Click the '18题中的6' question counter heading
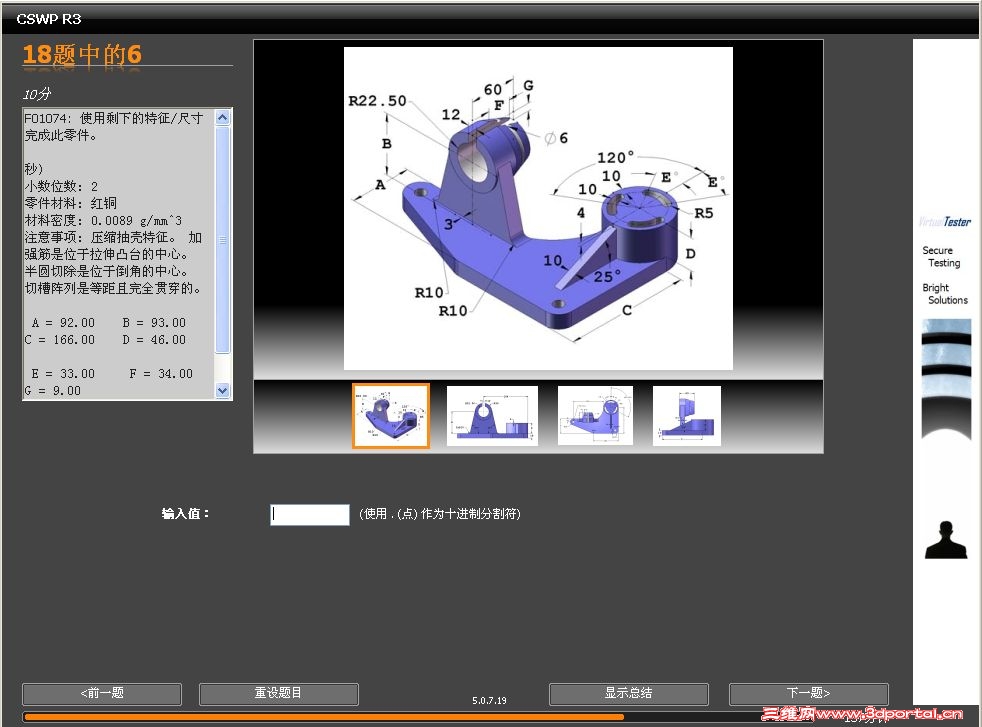This screenshot has height=727, width=982. 82,54
